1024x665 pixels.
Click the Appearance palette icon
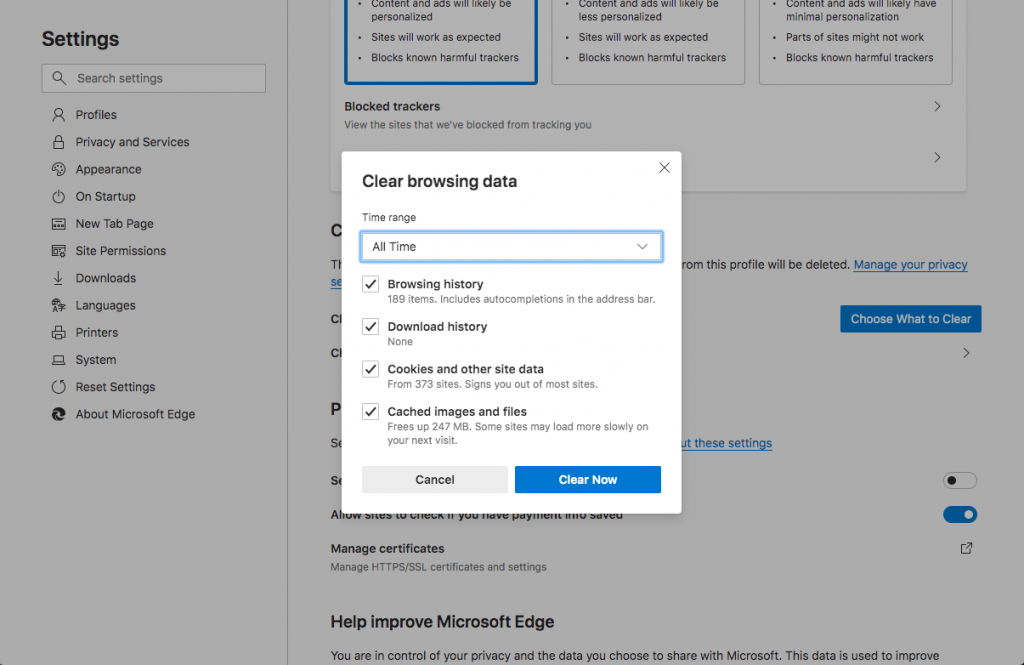click(59, 169)
